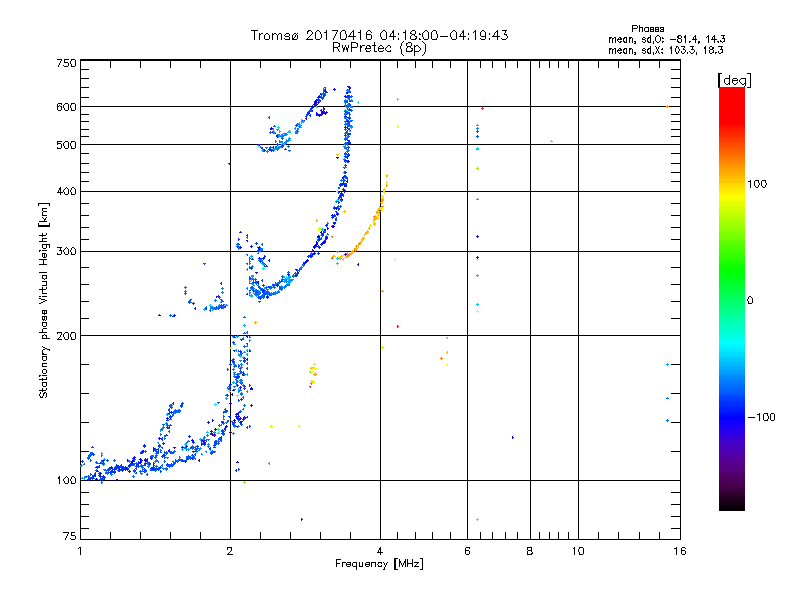Click the "RwPretec (8p)" subtitle

(x=379, y=48)
